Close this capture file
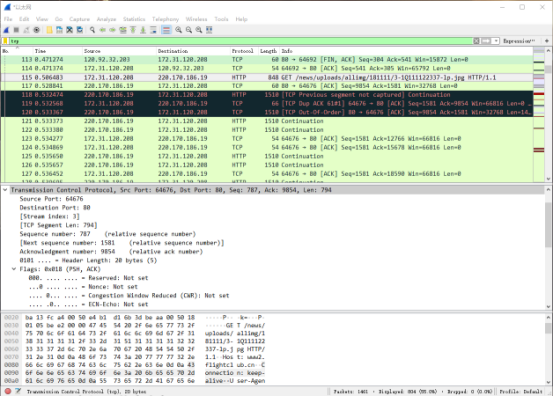This screenshot has height=397, width=553. click(x=70, y=30)
